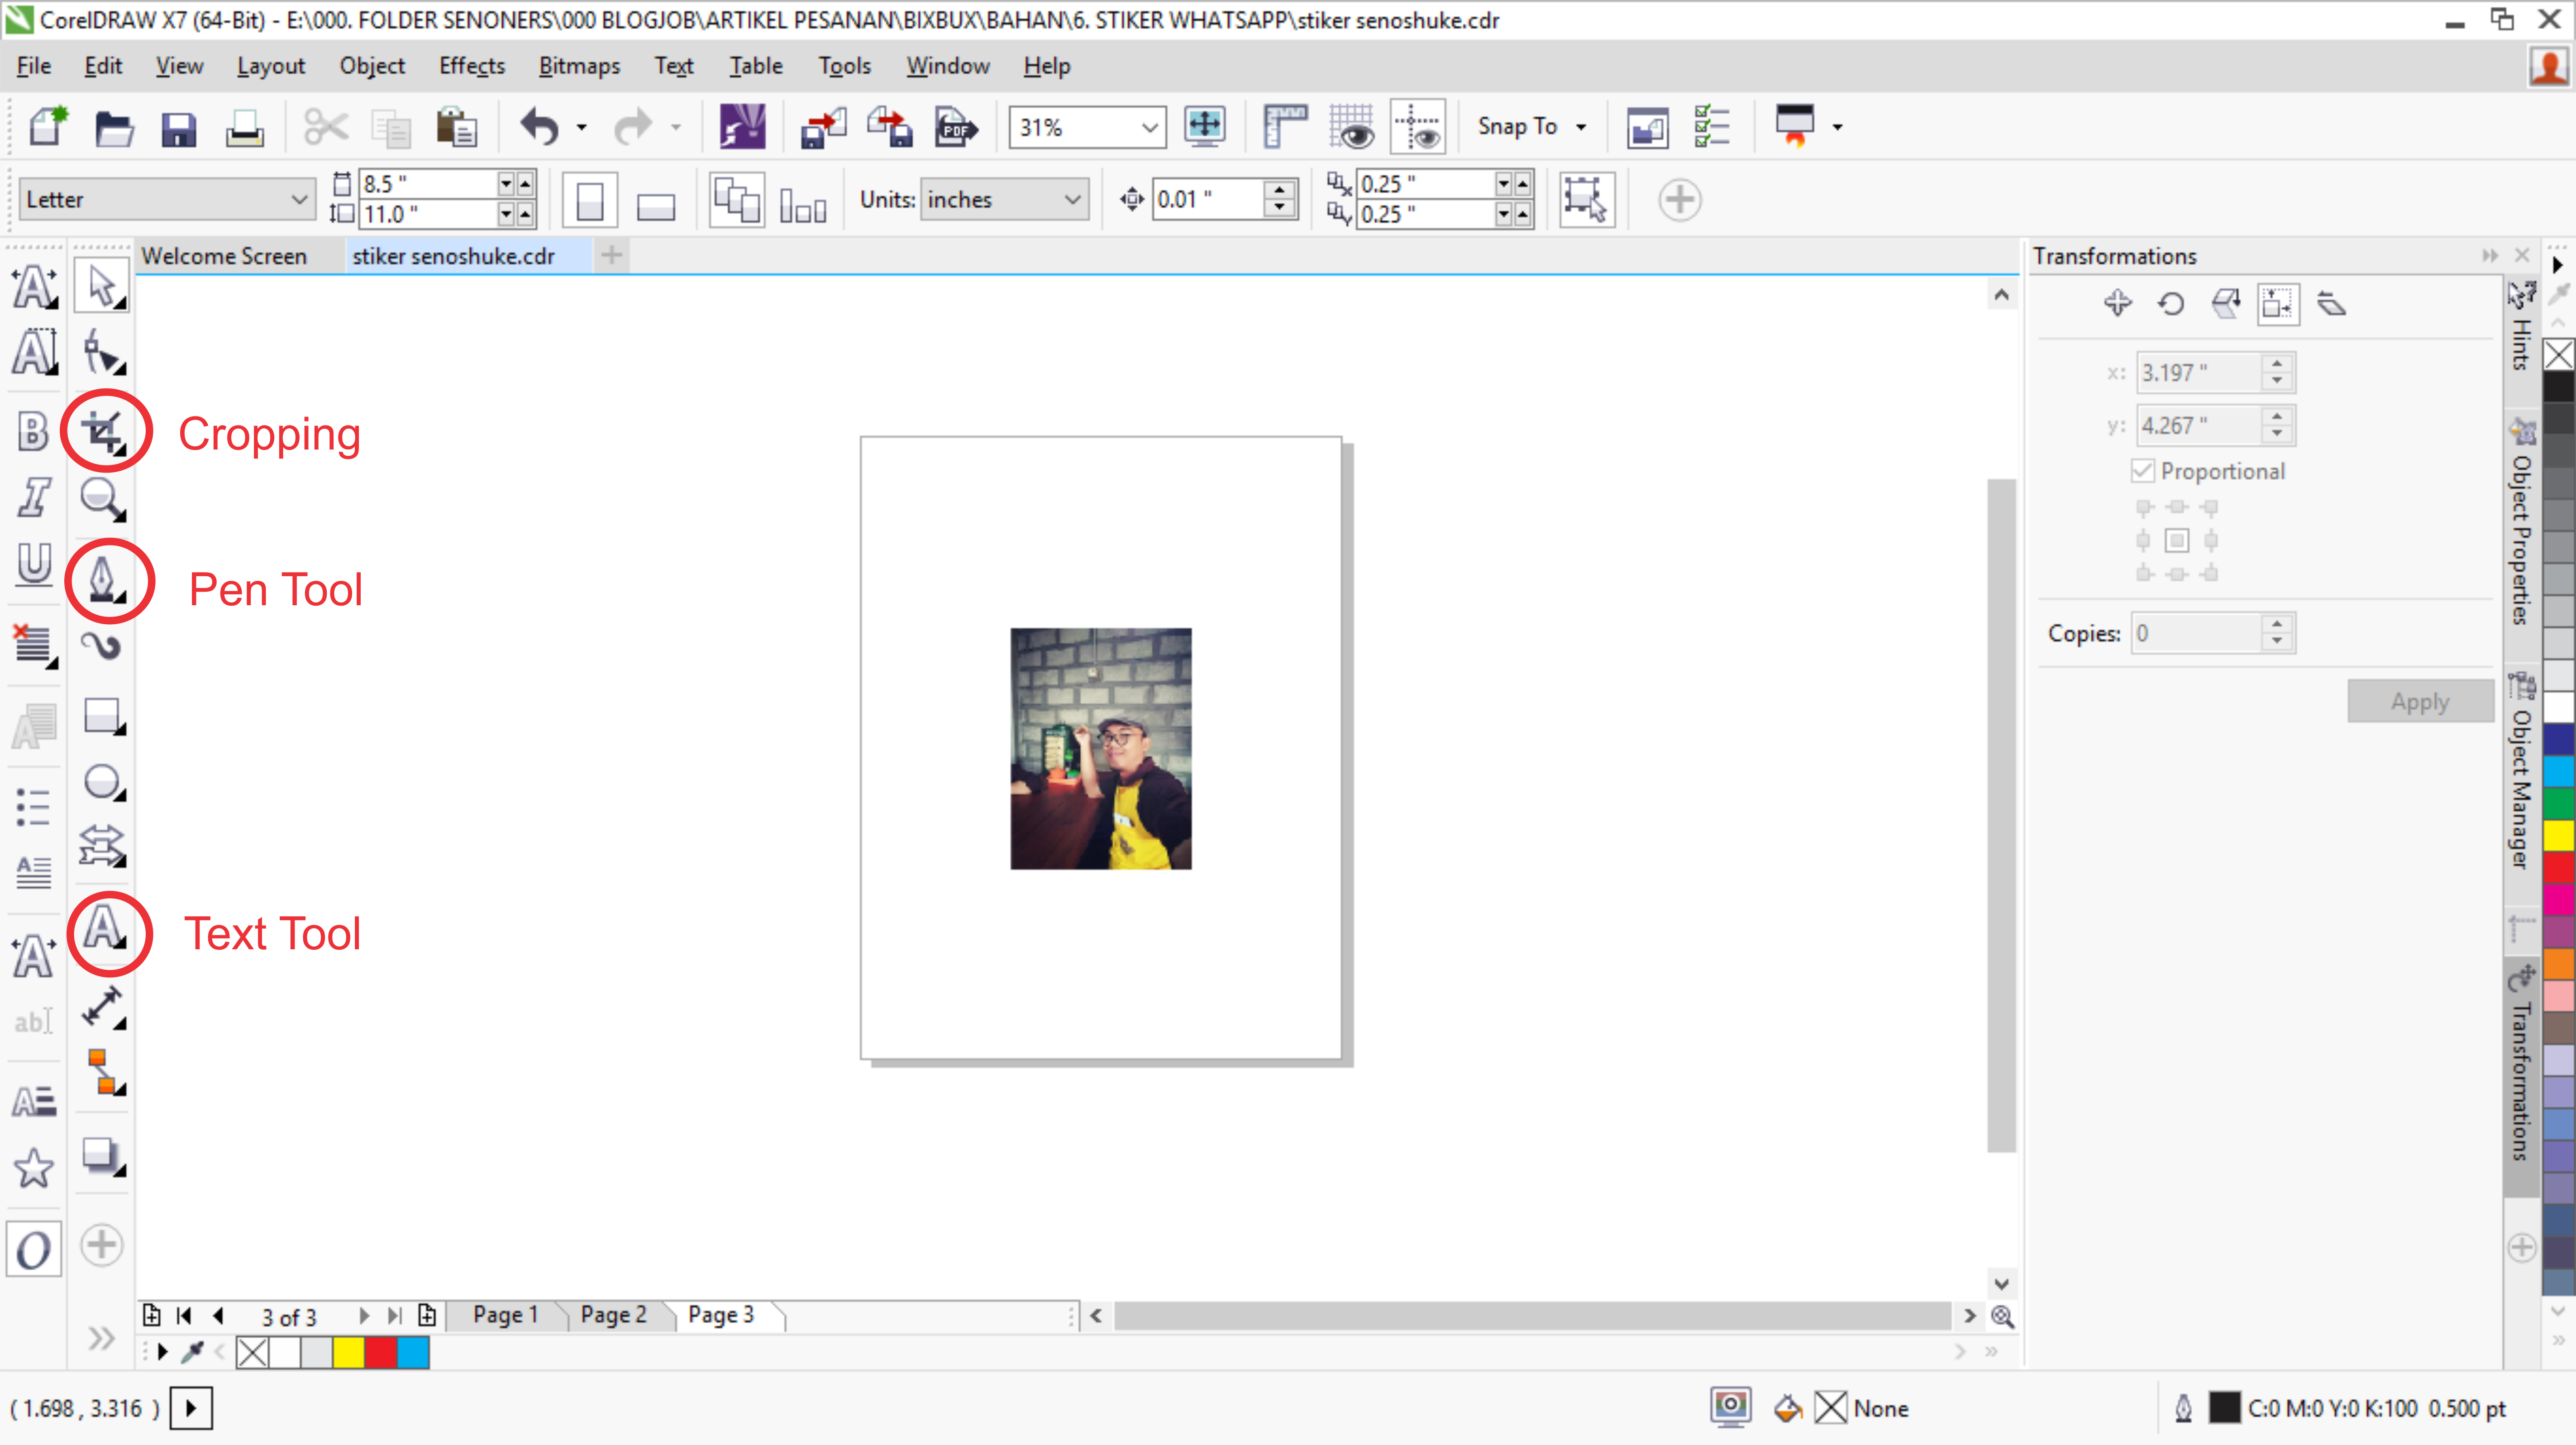2576x1445 pixels.
Task: Select the Text tool
Action: 104,928
